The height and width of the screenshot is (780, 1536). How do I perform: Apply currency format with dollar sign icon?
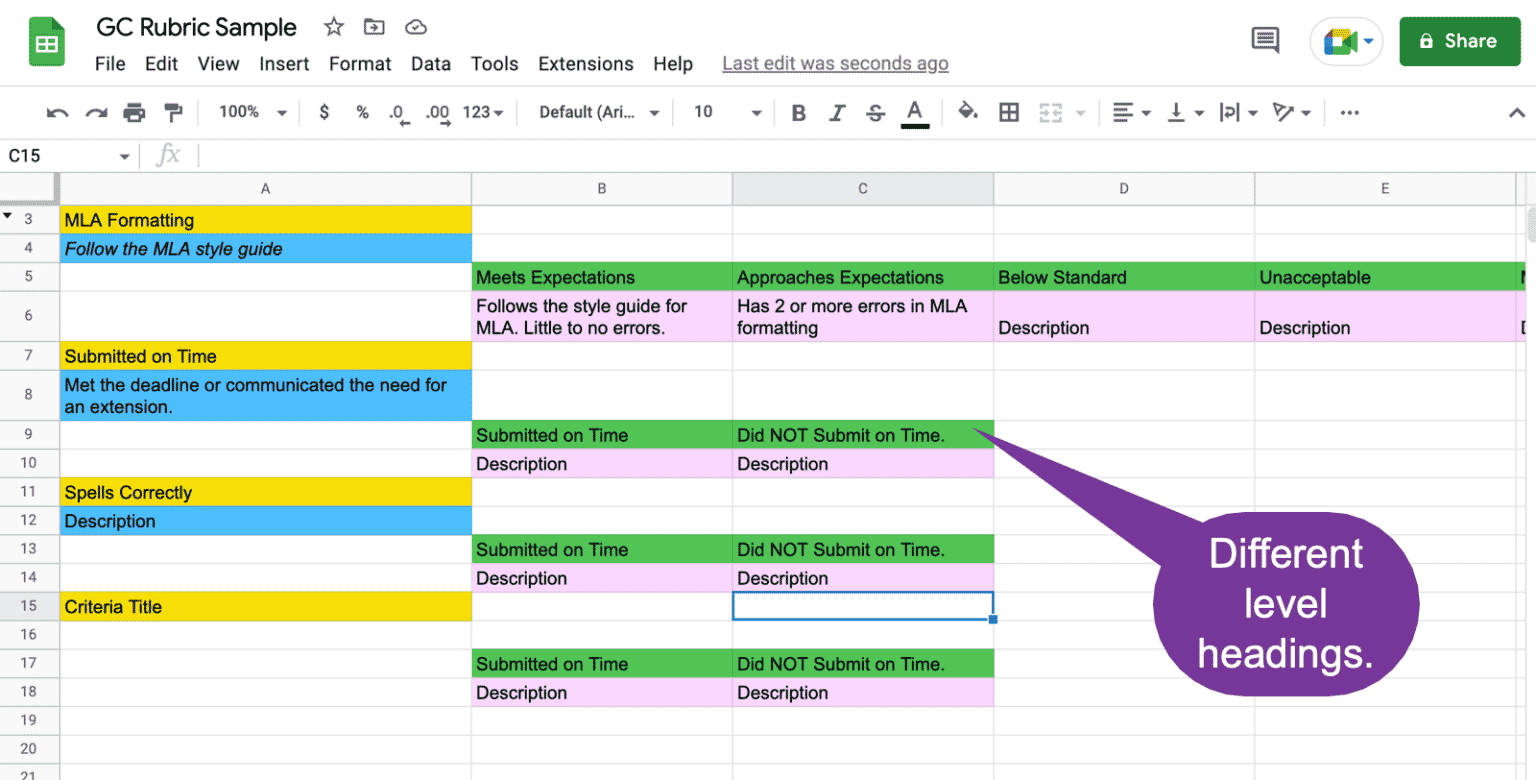click(x=324, y=112)
